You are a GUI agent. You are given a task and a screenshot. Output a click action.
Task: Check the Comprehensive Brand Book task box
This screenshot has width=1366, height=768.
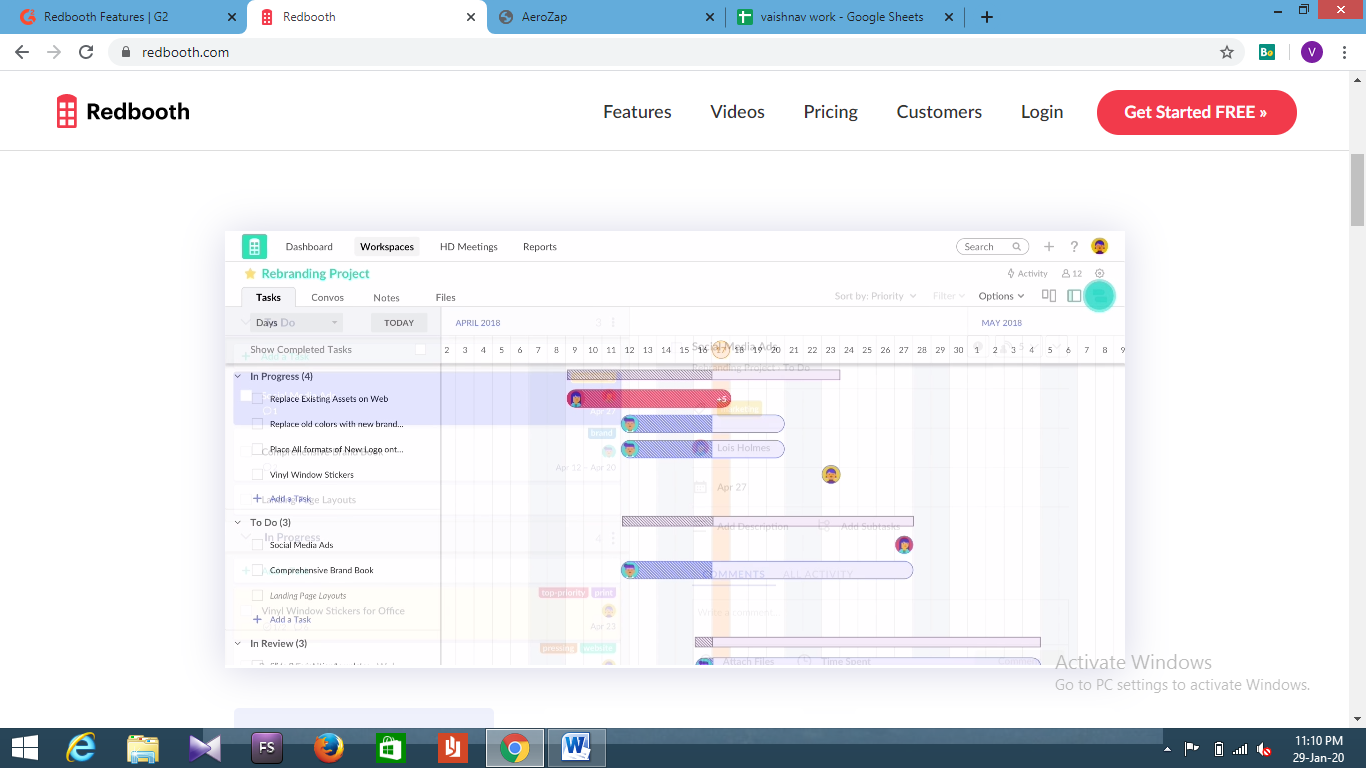(x=257, y=570)
